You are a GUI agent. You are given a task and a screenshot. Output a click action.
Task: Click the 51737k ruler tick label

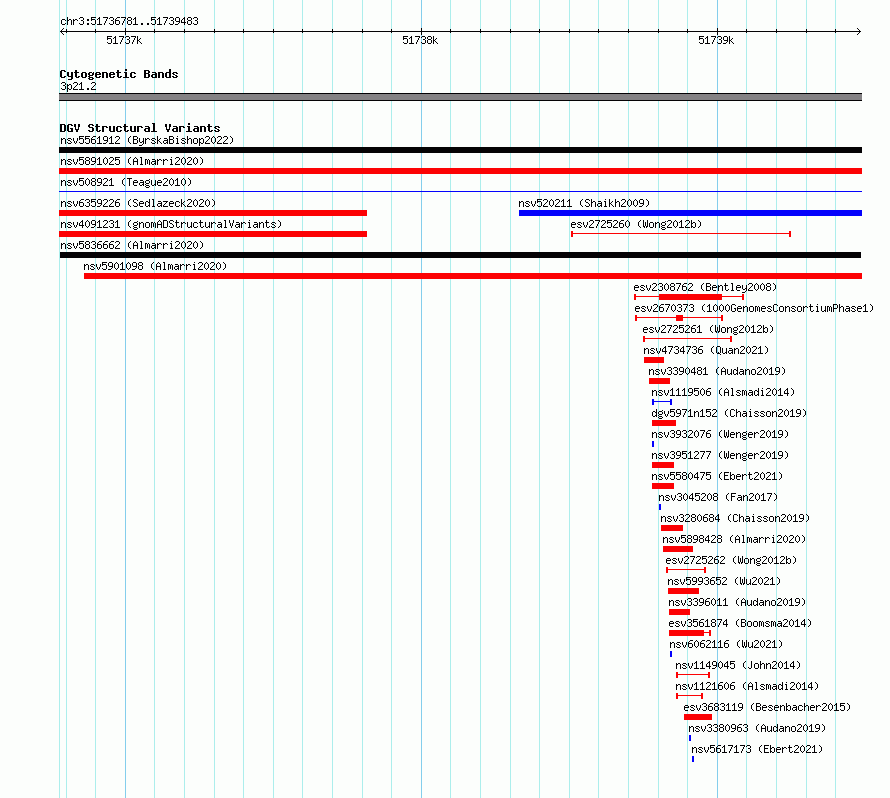[x=124, y=40]
